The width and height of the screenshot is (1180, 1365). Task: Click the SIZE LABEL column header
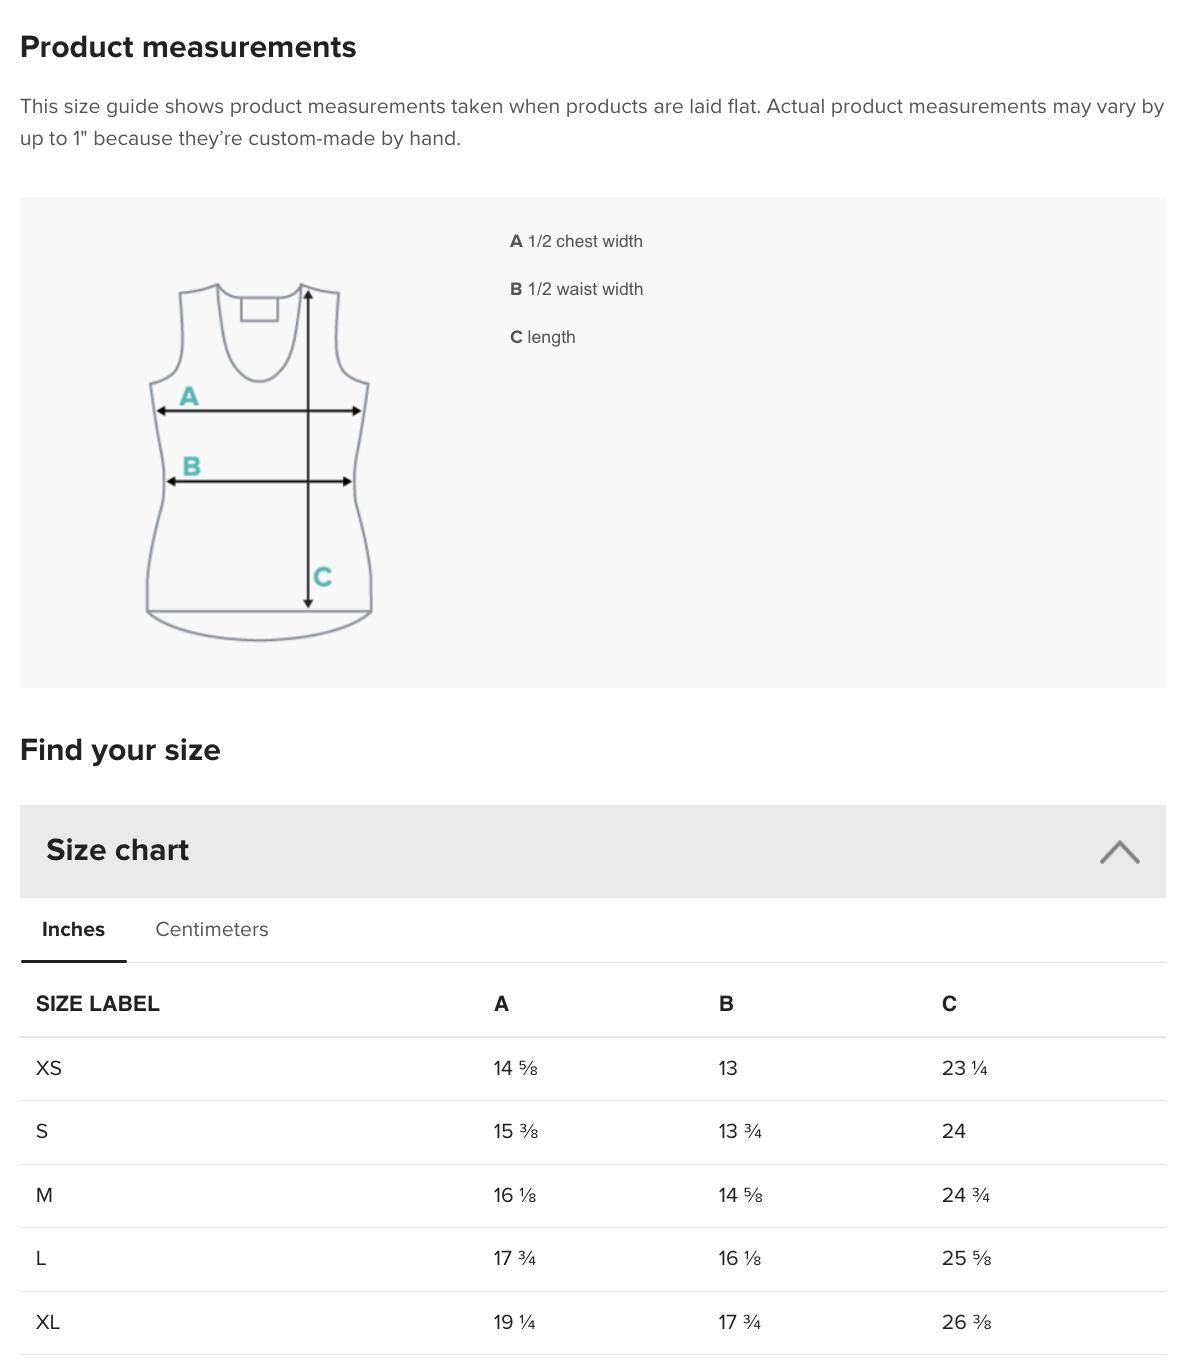coord(99,1004)
